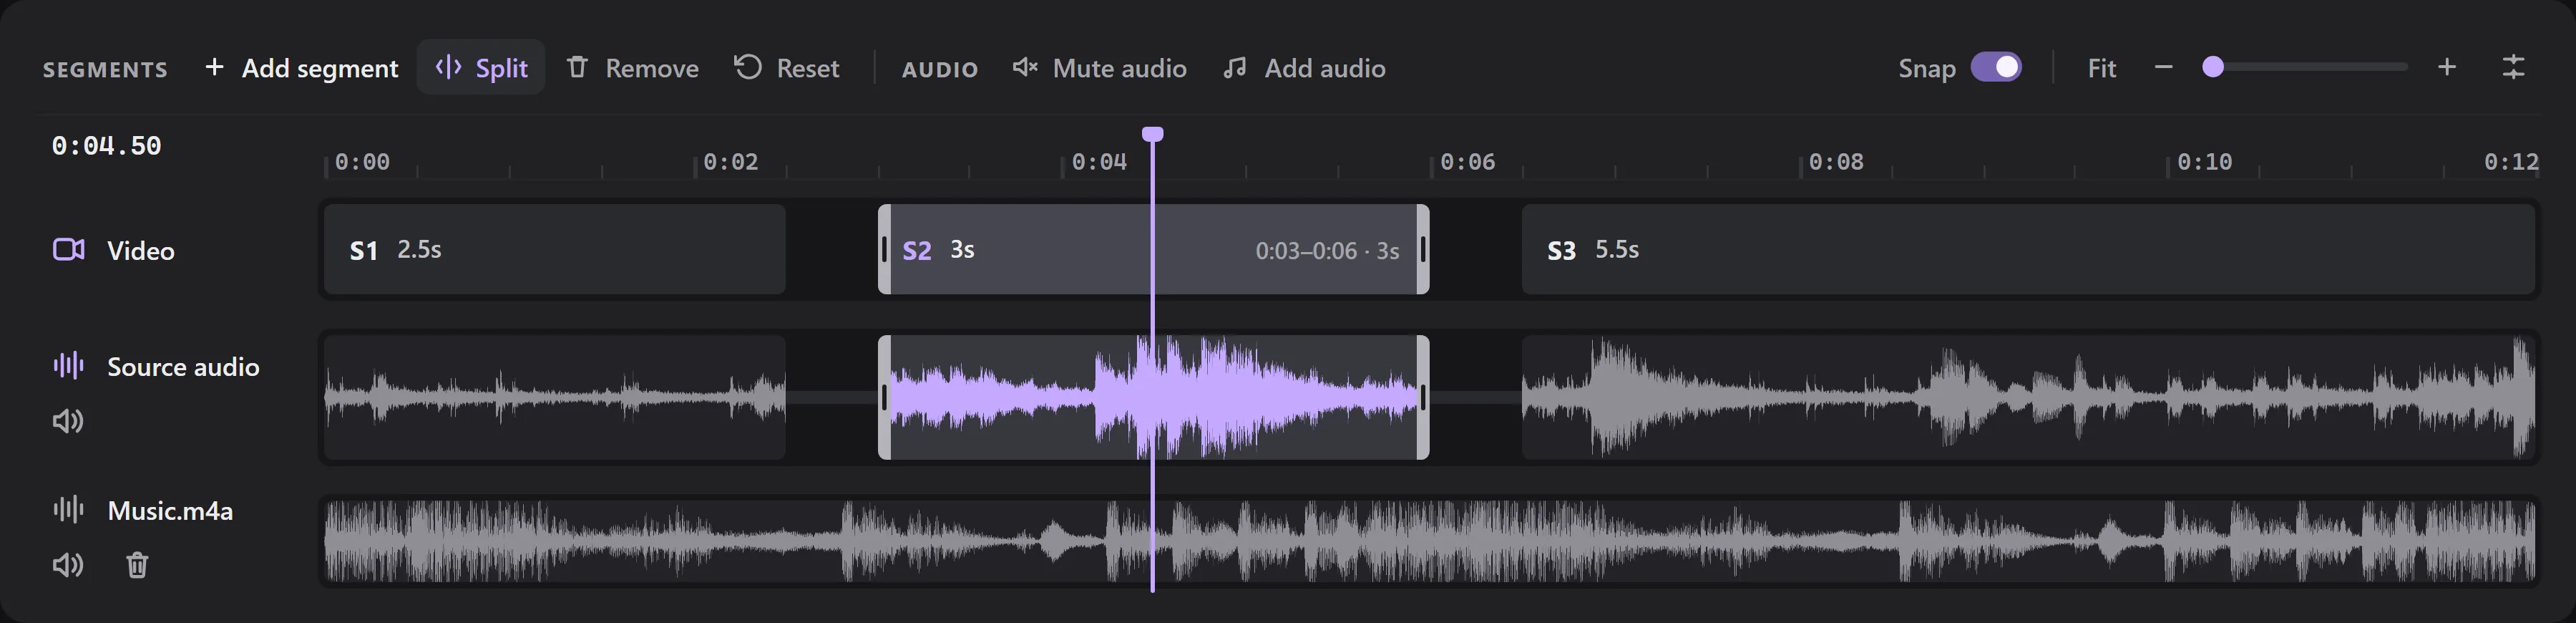Click the muted speaker icon in toolbar
Image resolution: width=2576 pixels, height=623 pixels.
click(x=1024, y=67)
